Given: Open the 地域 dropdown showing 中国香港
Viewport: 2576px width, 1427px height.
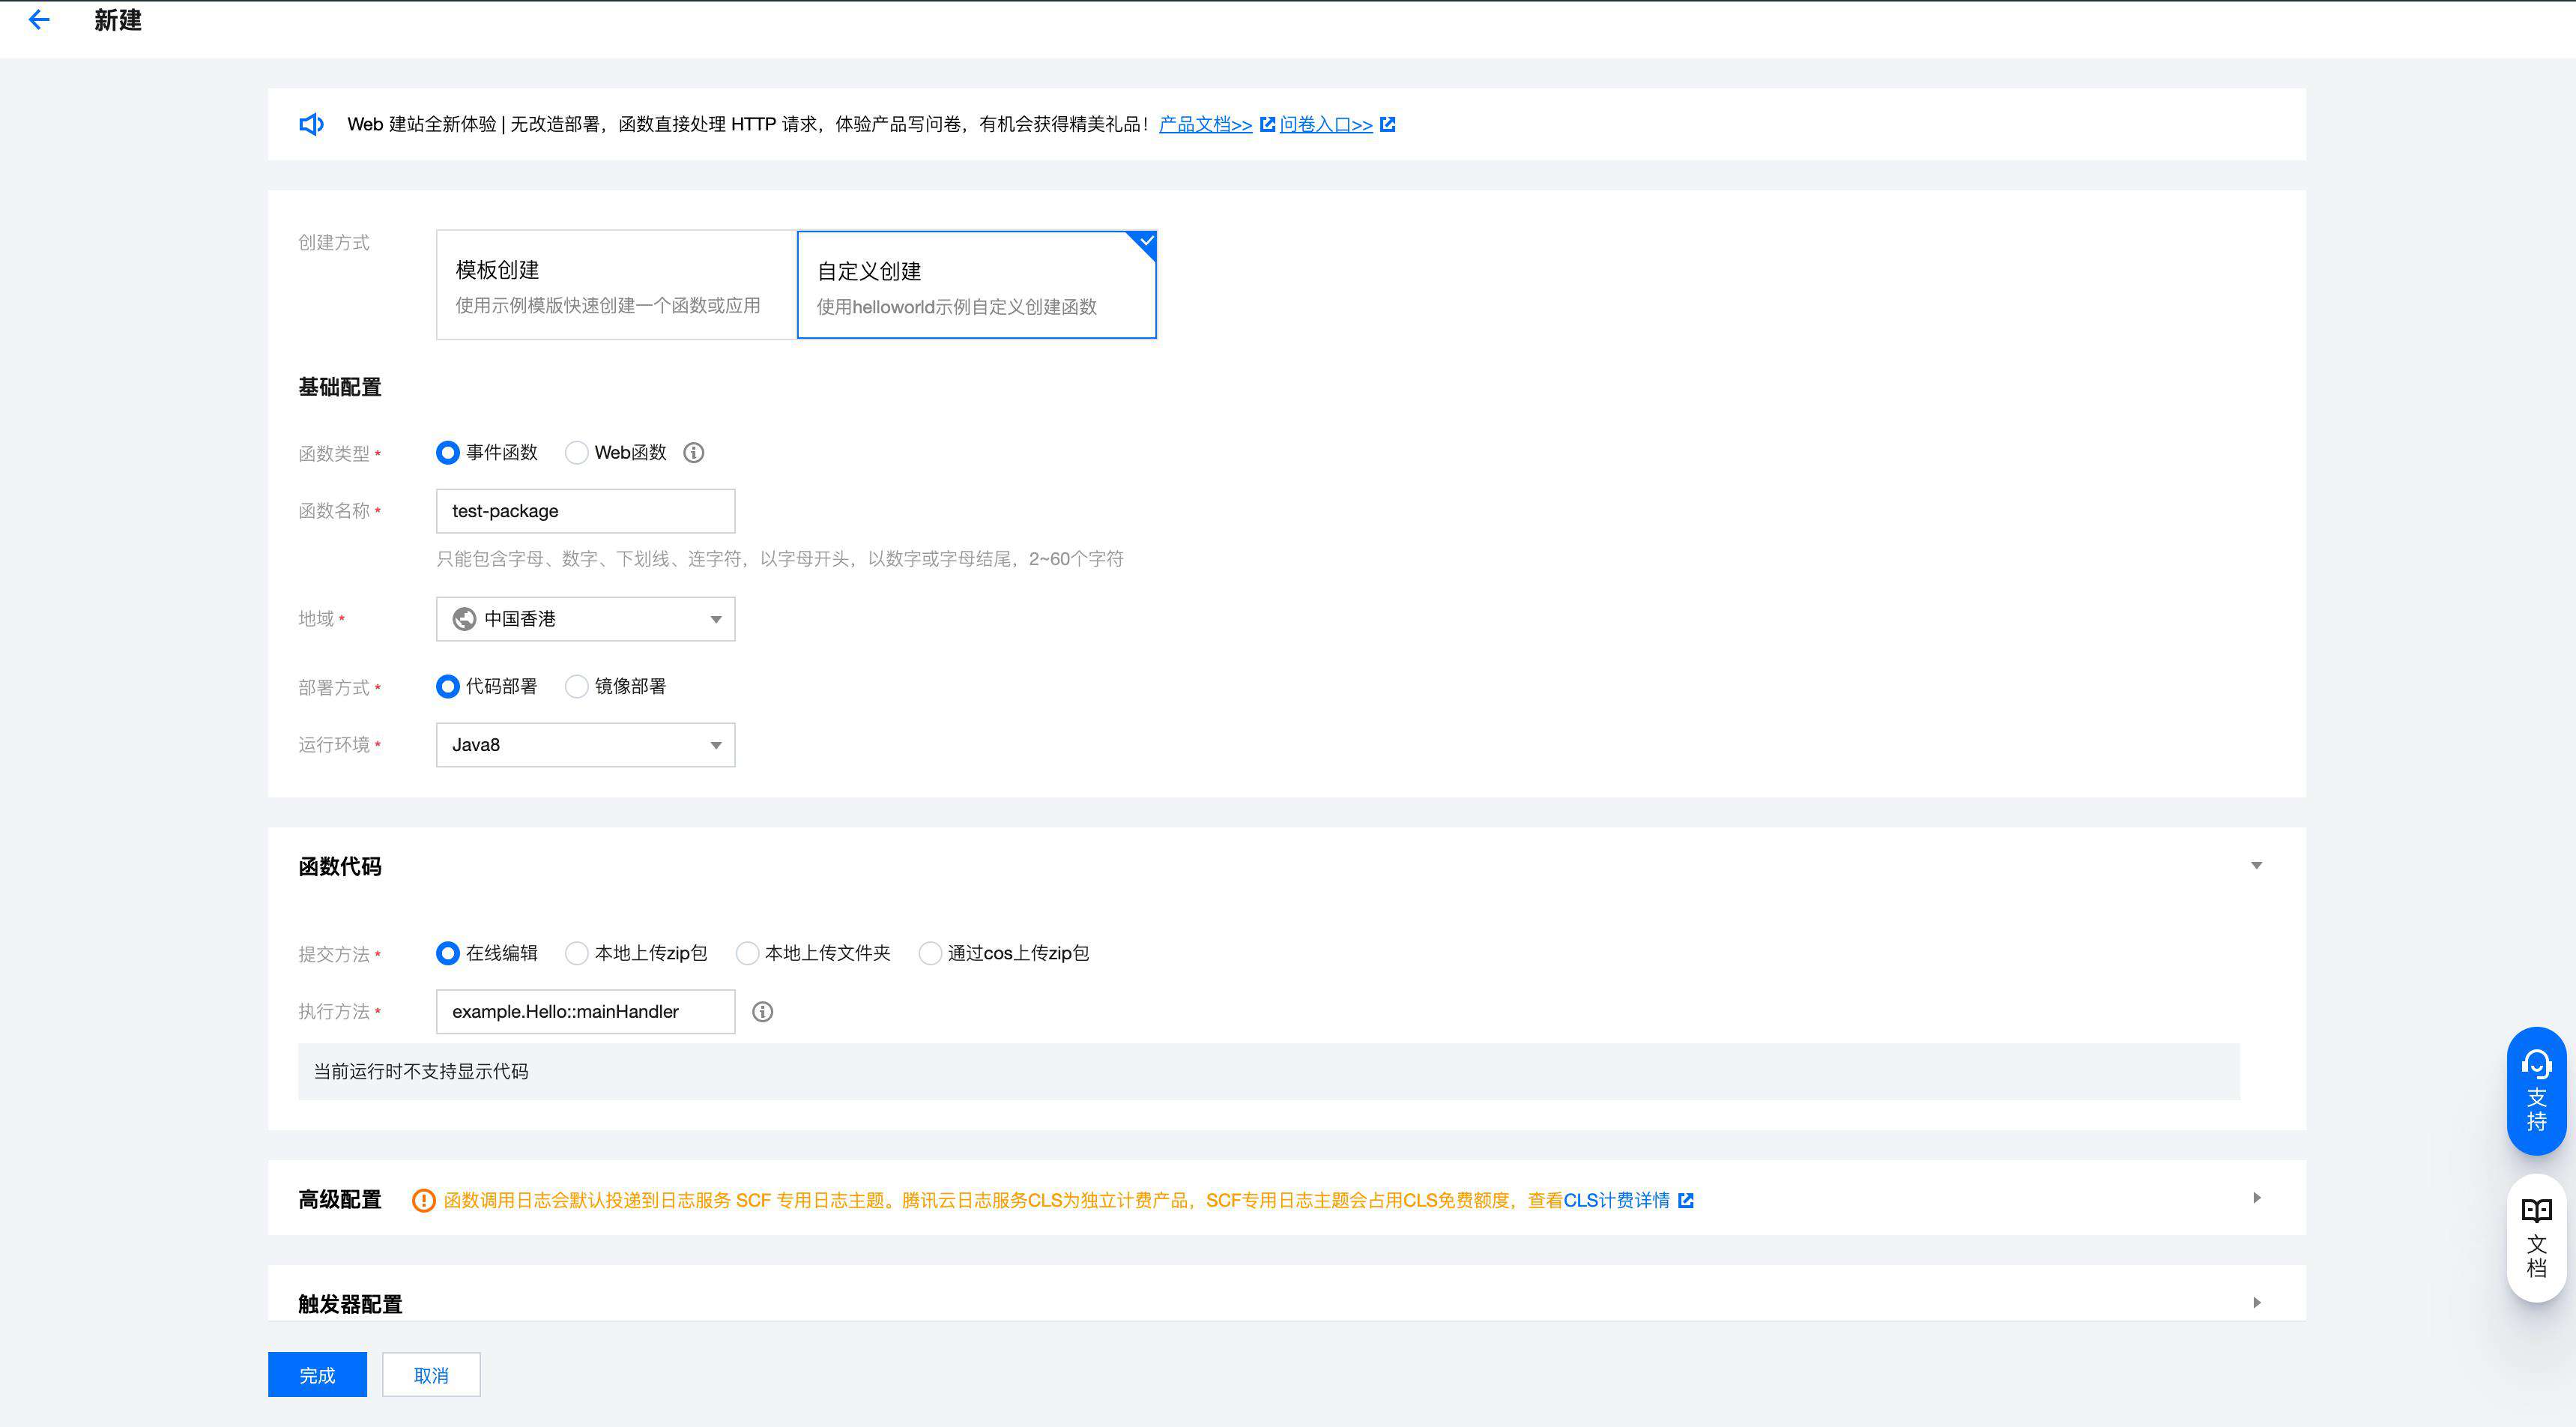Looking at the screenshot, I should coord(585,619).
